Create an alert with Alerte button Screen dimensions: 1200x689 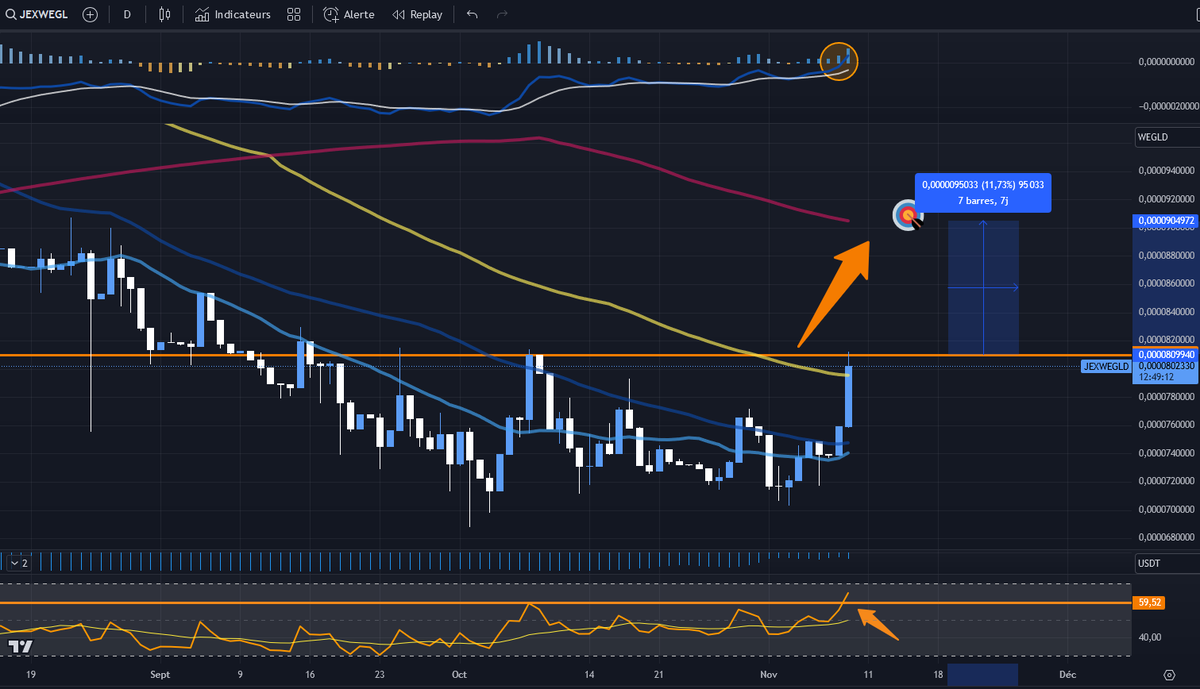(x=349, y=15)
